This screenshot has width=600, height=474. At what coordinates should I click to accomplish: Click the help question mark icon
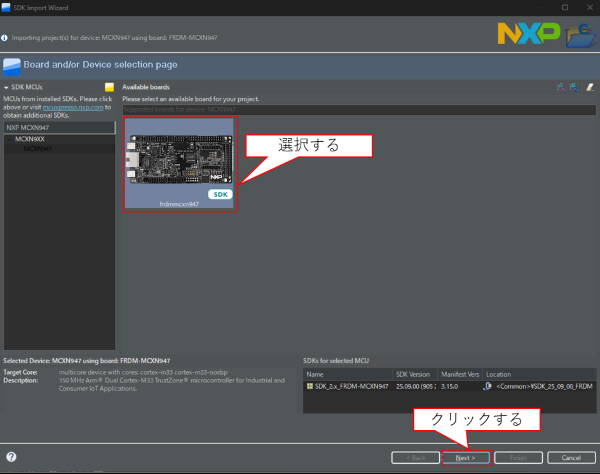(x=11, y=457)
